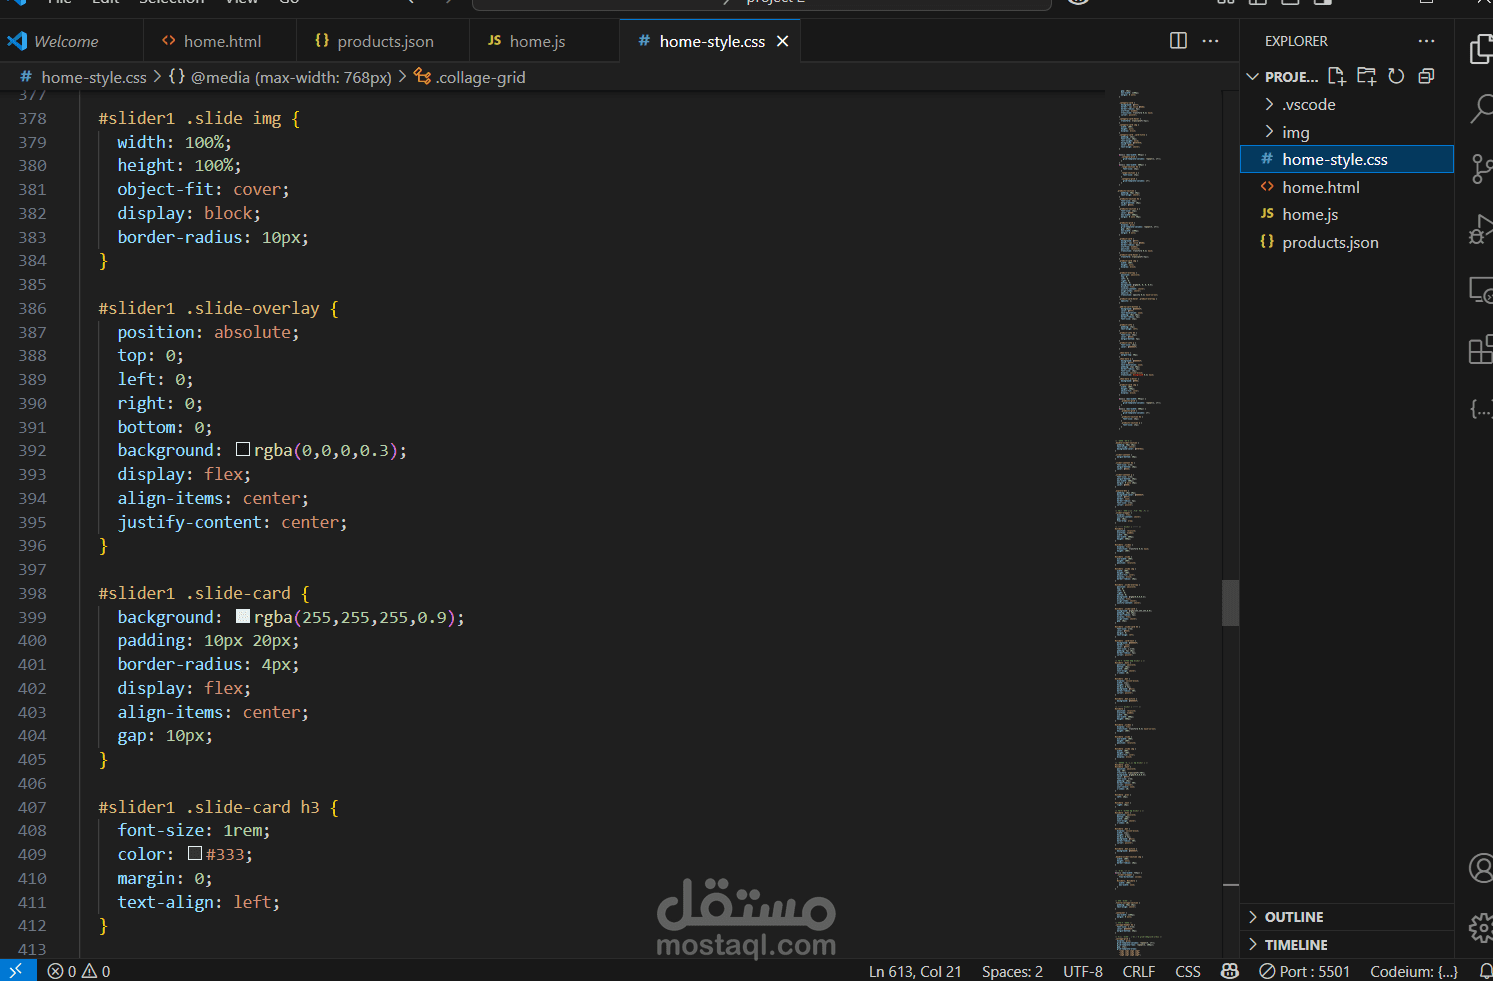Open home-style.css in Explorer tree
The height and width of the screenshot is (981, 1493).
pos(1346,159)
